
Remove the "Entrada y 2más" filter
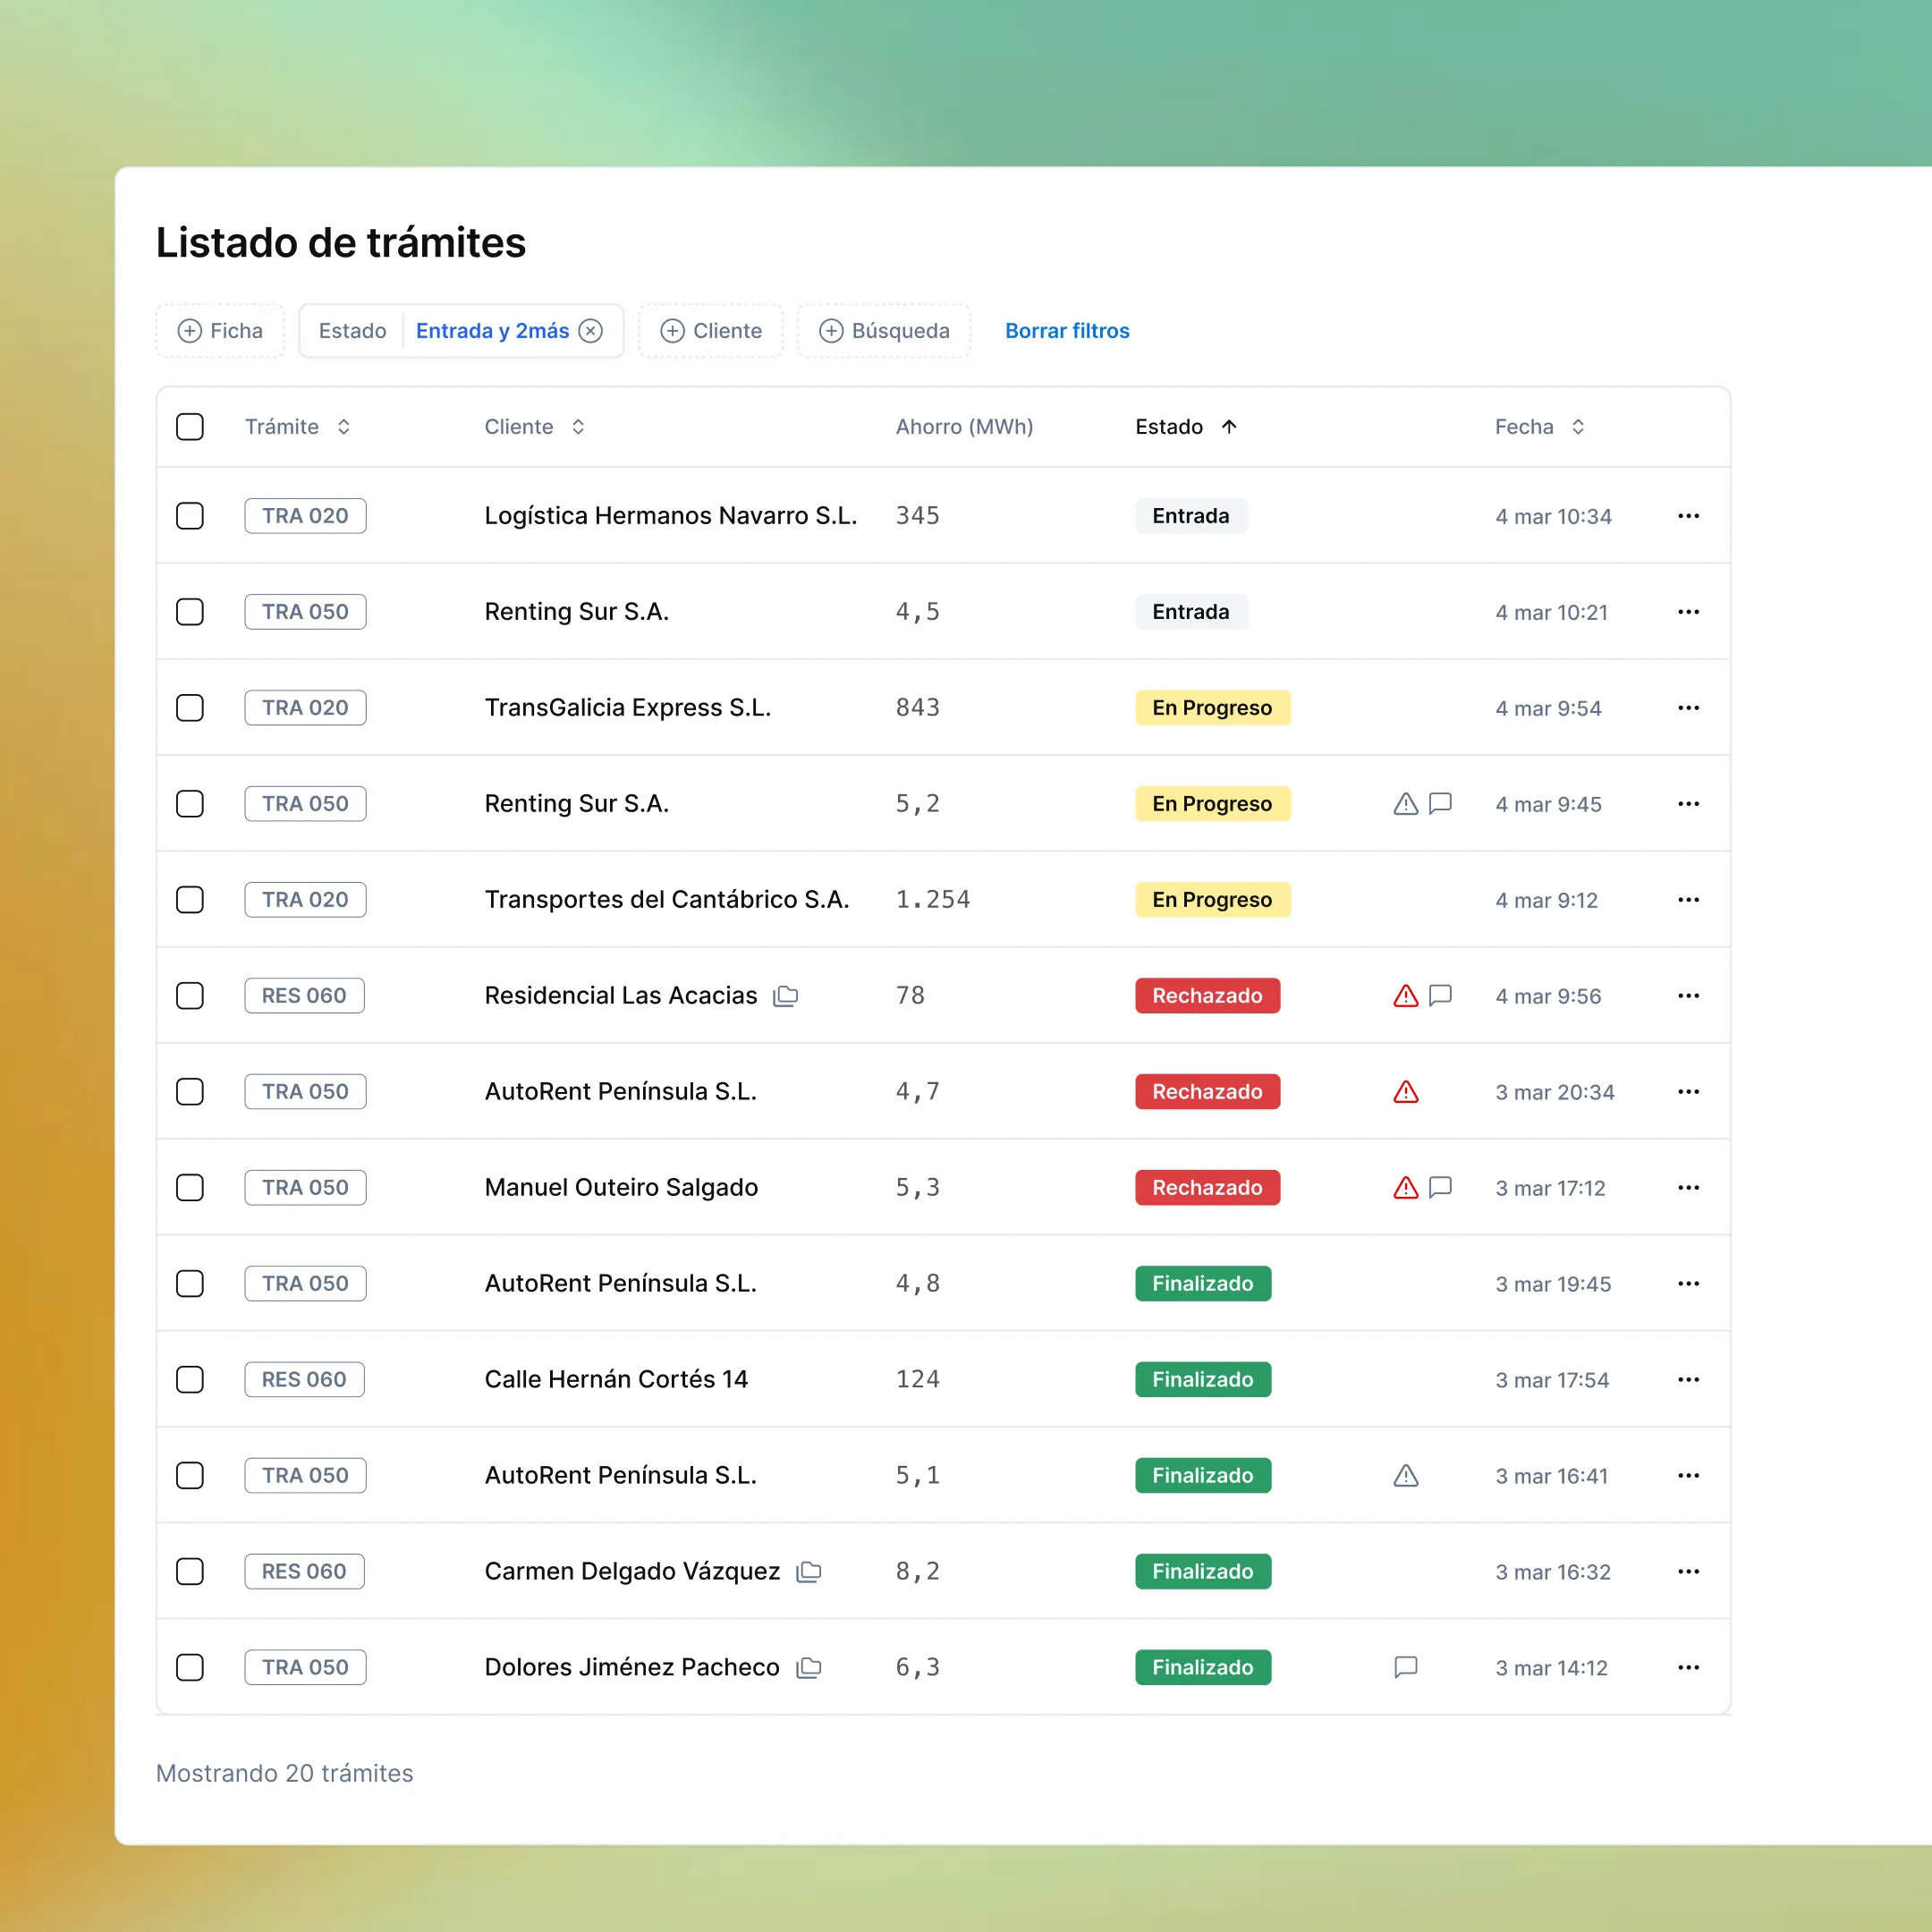591,330
